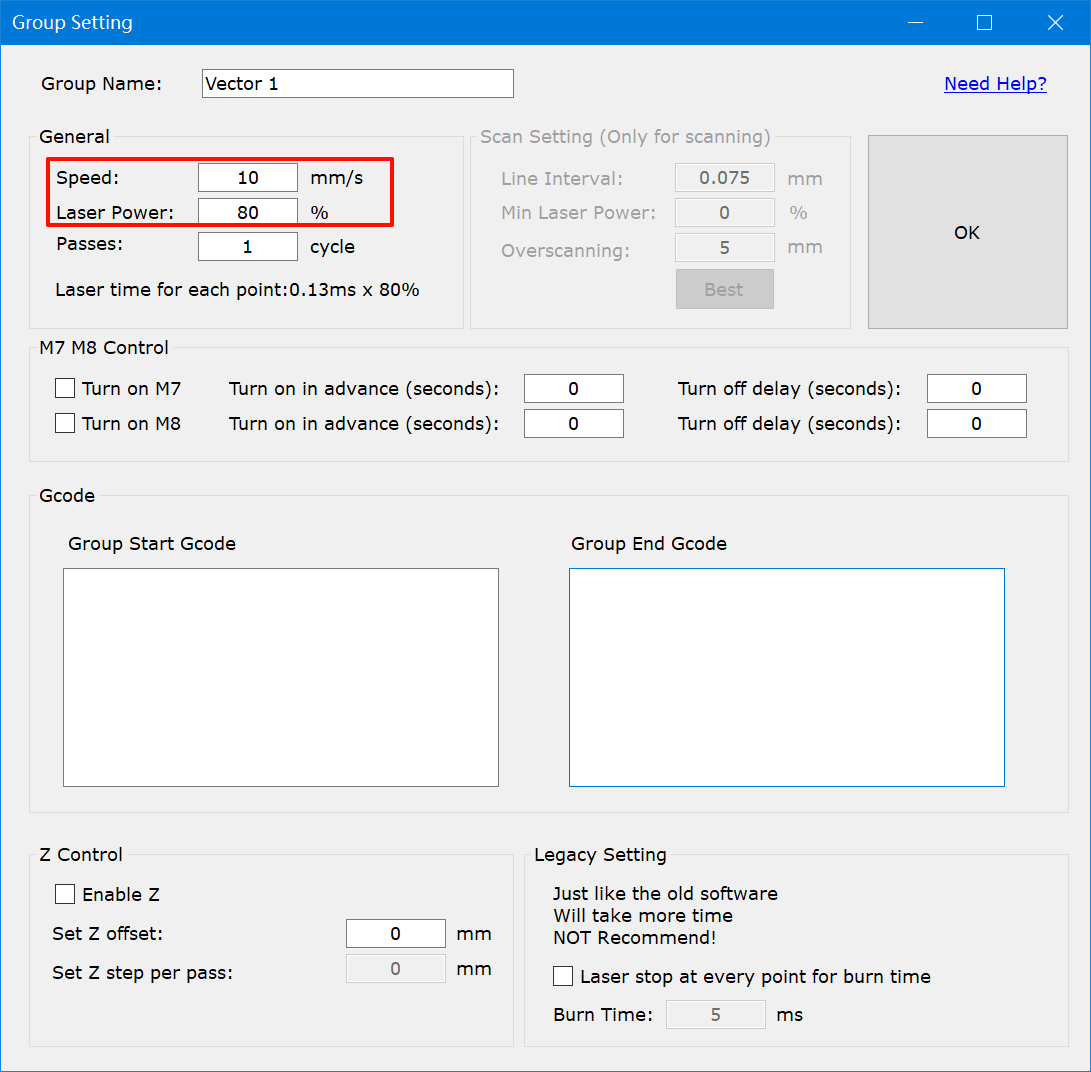Click the M8 Turn off delay field

click(976, 424)
